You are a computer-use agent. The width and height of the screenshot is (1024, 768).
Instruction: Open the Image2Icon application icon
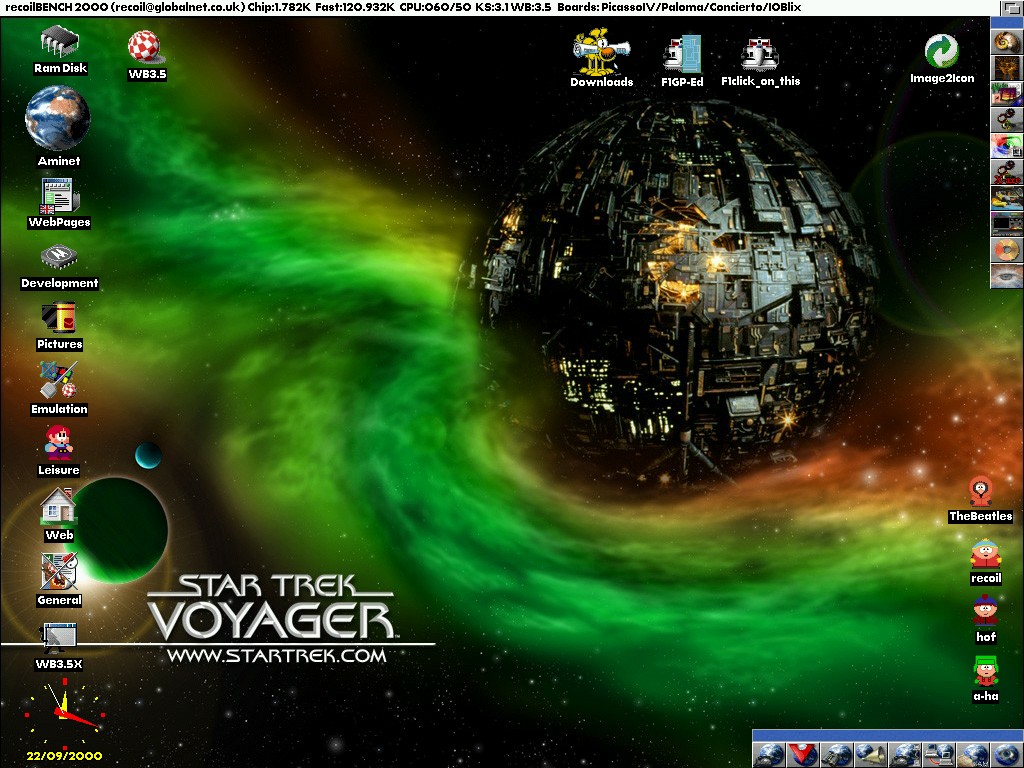coord(941,51)
